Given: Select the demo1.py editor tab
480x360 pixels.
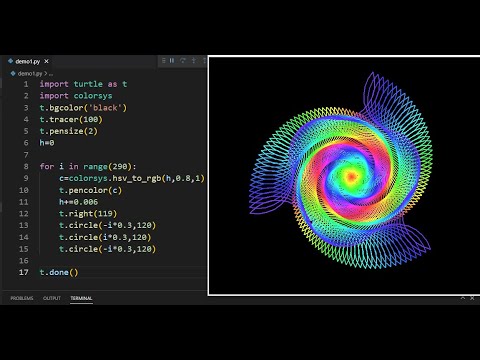Looking at the screenshot, I should (x=28, y=61).
